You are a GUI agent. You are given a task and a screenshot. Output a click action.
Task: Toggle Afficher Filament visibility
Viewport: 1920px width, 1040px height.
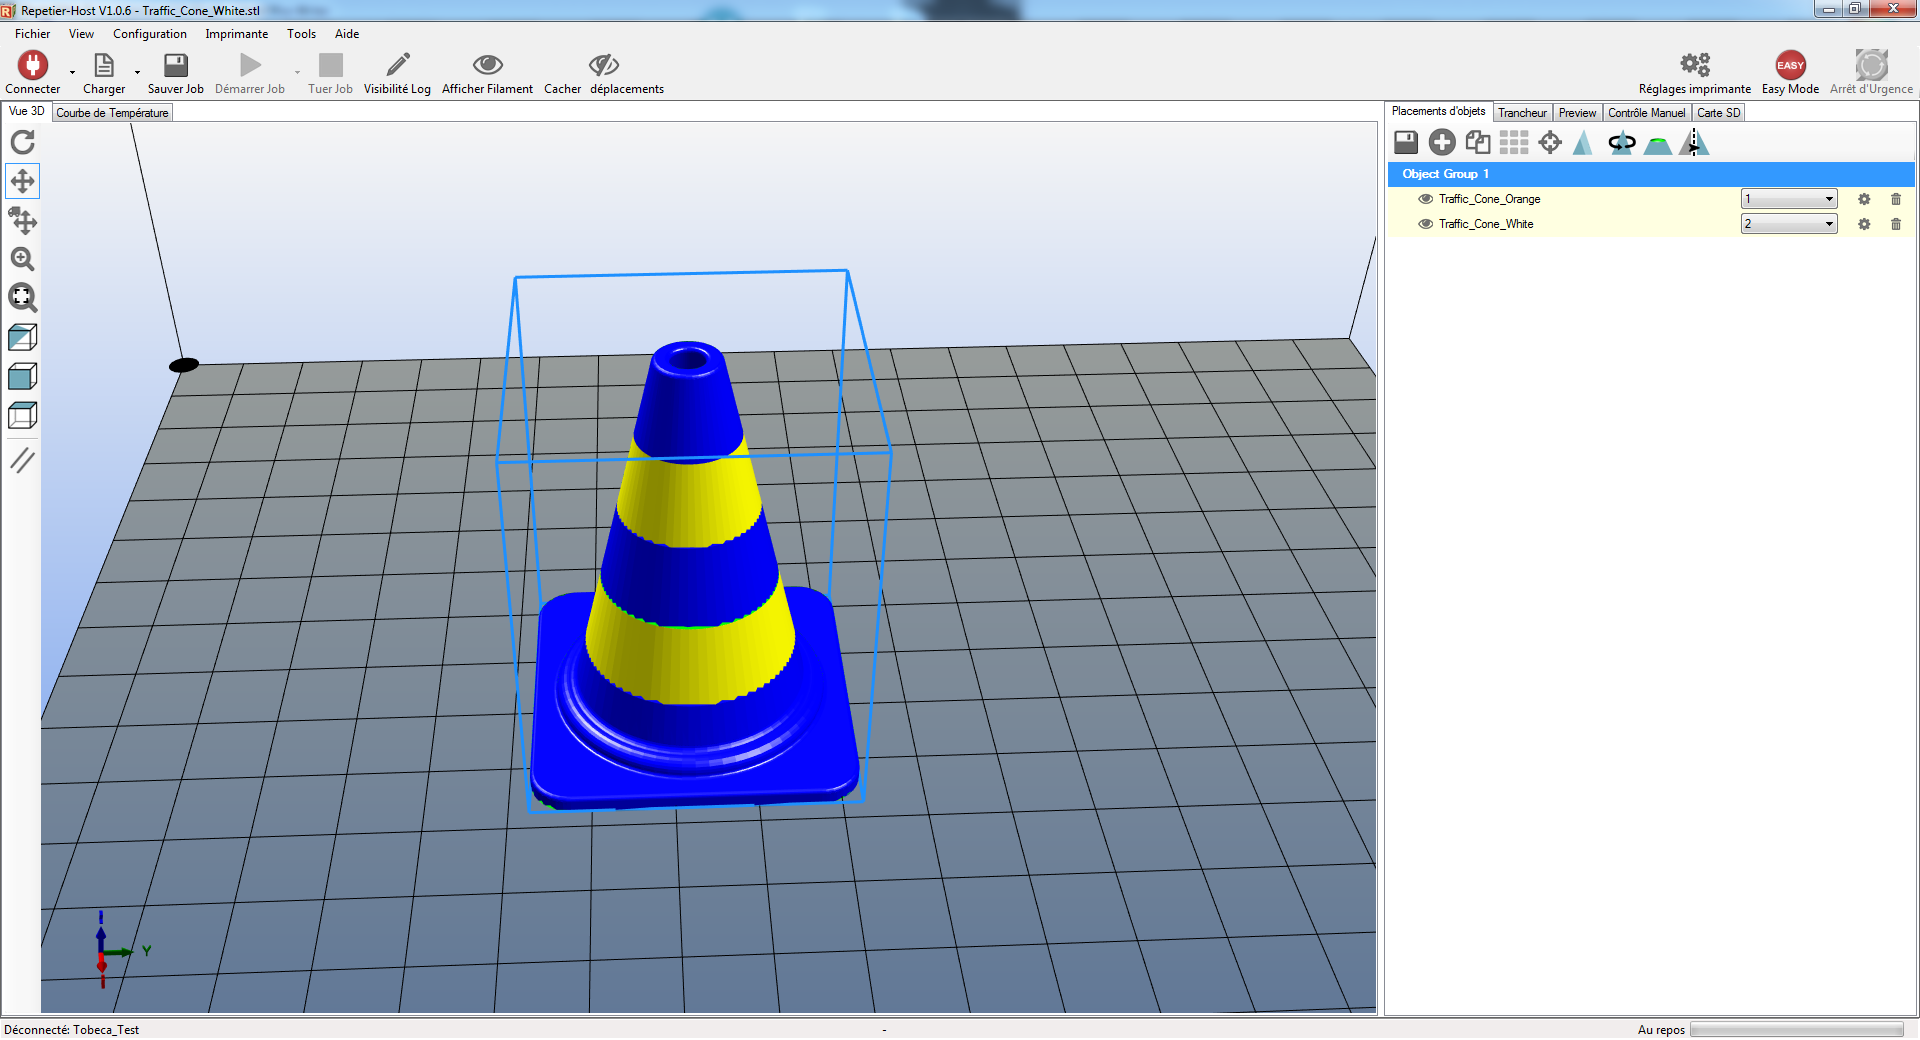pyautogui.click(x=487, y=72)
